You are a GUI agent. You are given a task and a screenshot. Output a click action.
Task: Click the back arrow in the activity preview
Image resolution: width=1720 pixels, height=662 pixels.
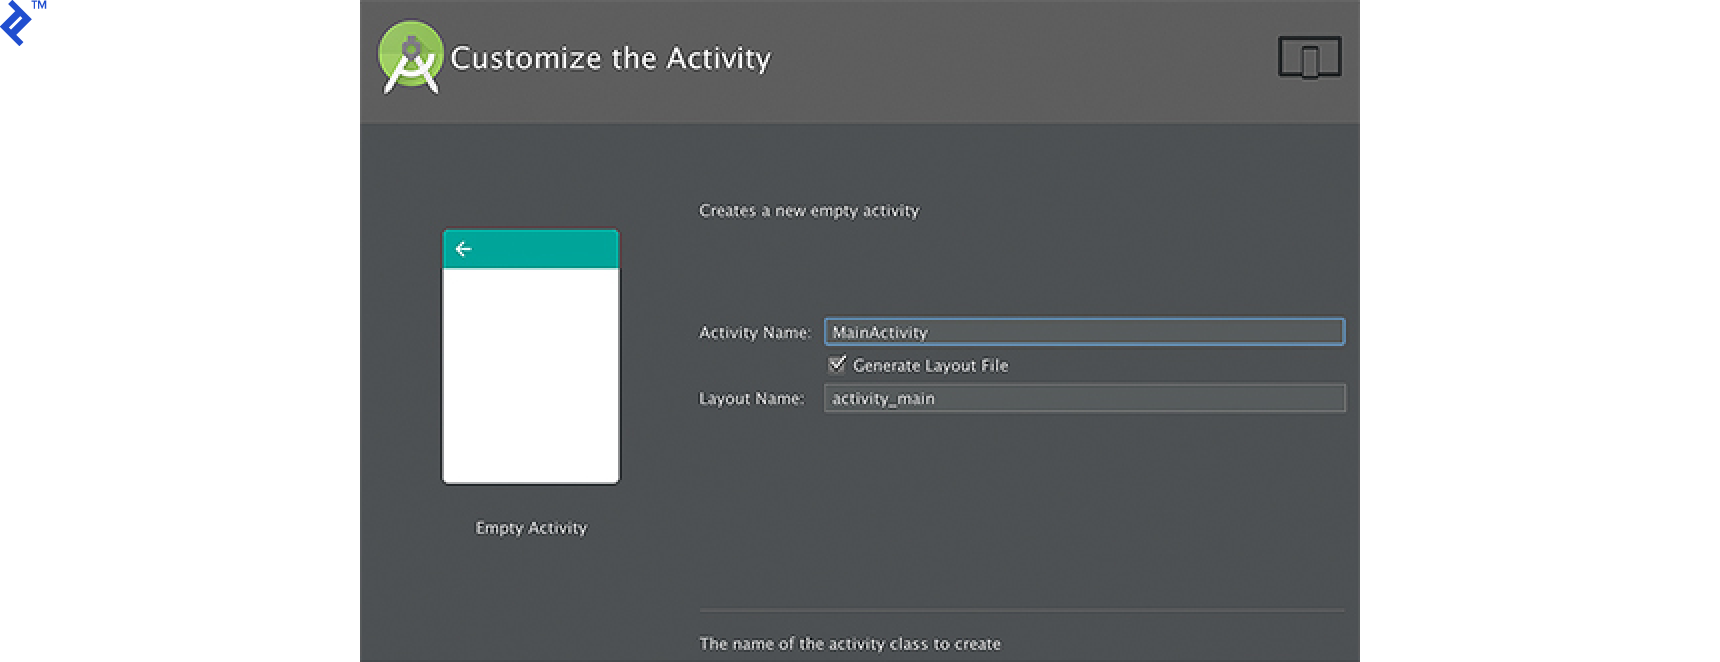[x=463, y=248]
